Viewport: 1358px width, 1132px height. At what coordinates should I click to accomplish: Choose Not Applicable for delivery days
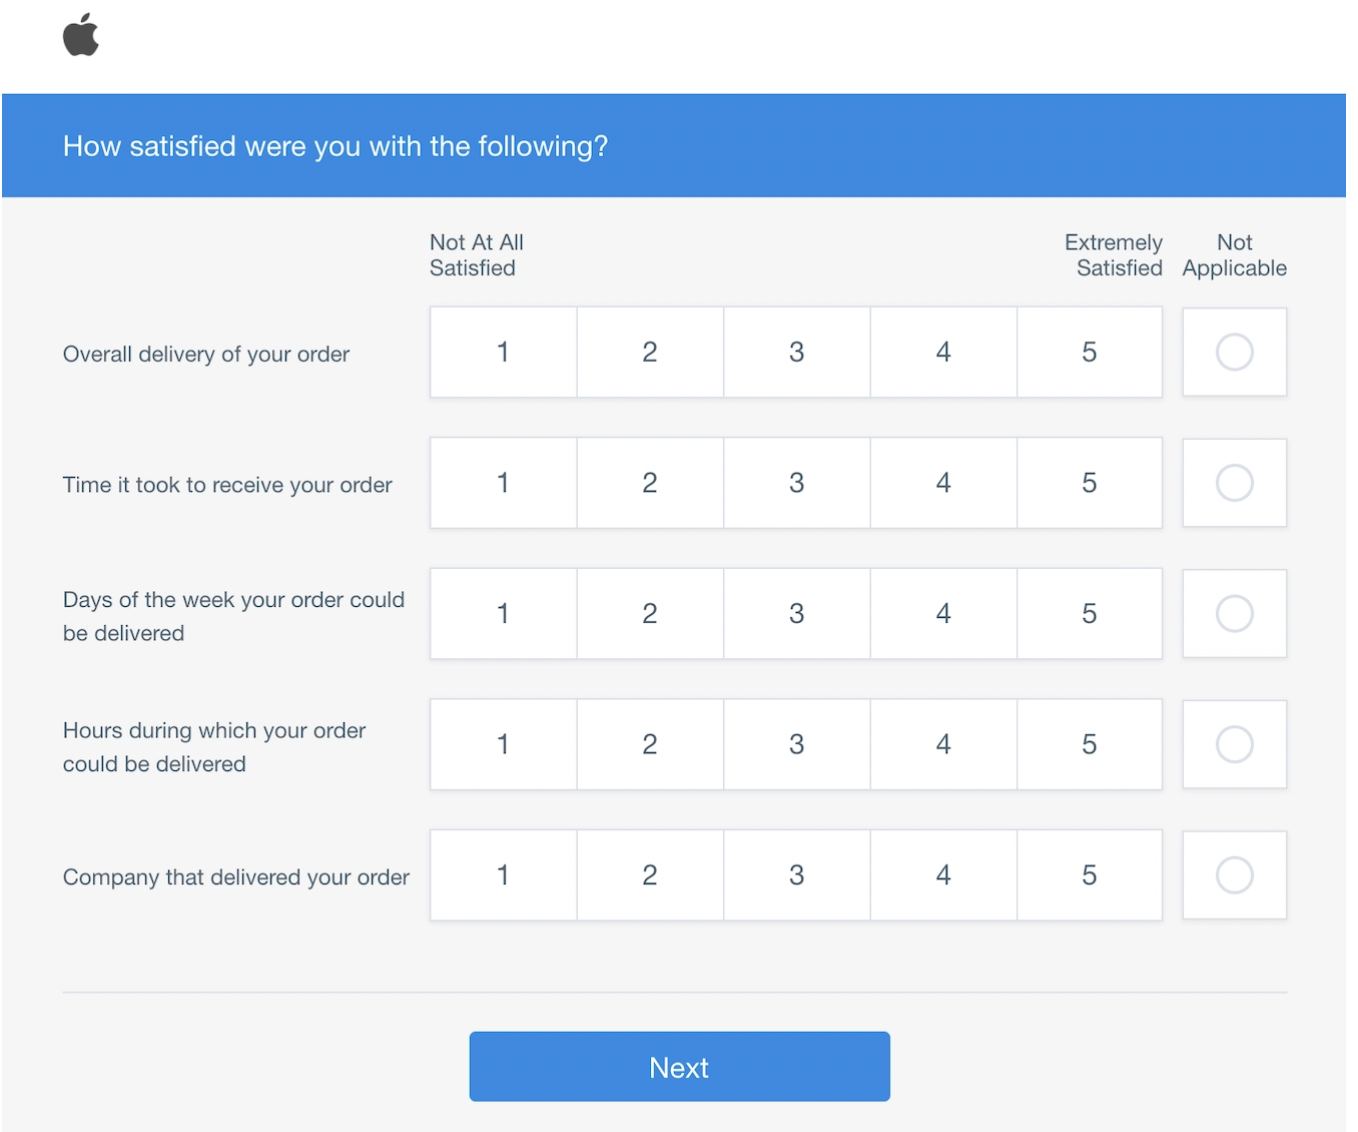pos(1234,614)
